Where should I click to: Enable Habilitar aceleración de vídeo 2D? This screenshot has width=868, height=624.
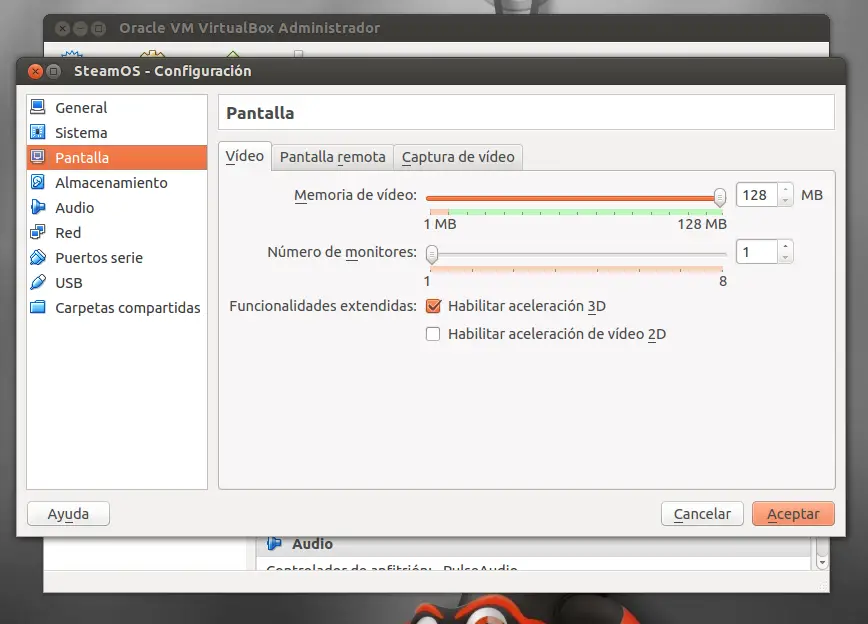[x=433, y=334]
